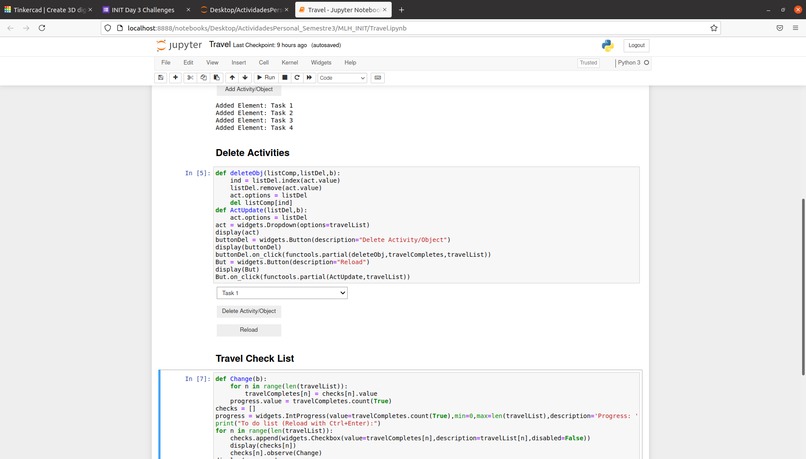Bookmark page with the star icon
Image resolution: width=806 pixels, height=459 pixels.
coord(713,28)
